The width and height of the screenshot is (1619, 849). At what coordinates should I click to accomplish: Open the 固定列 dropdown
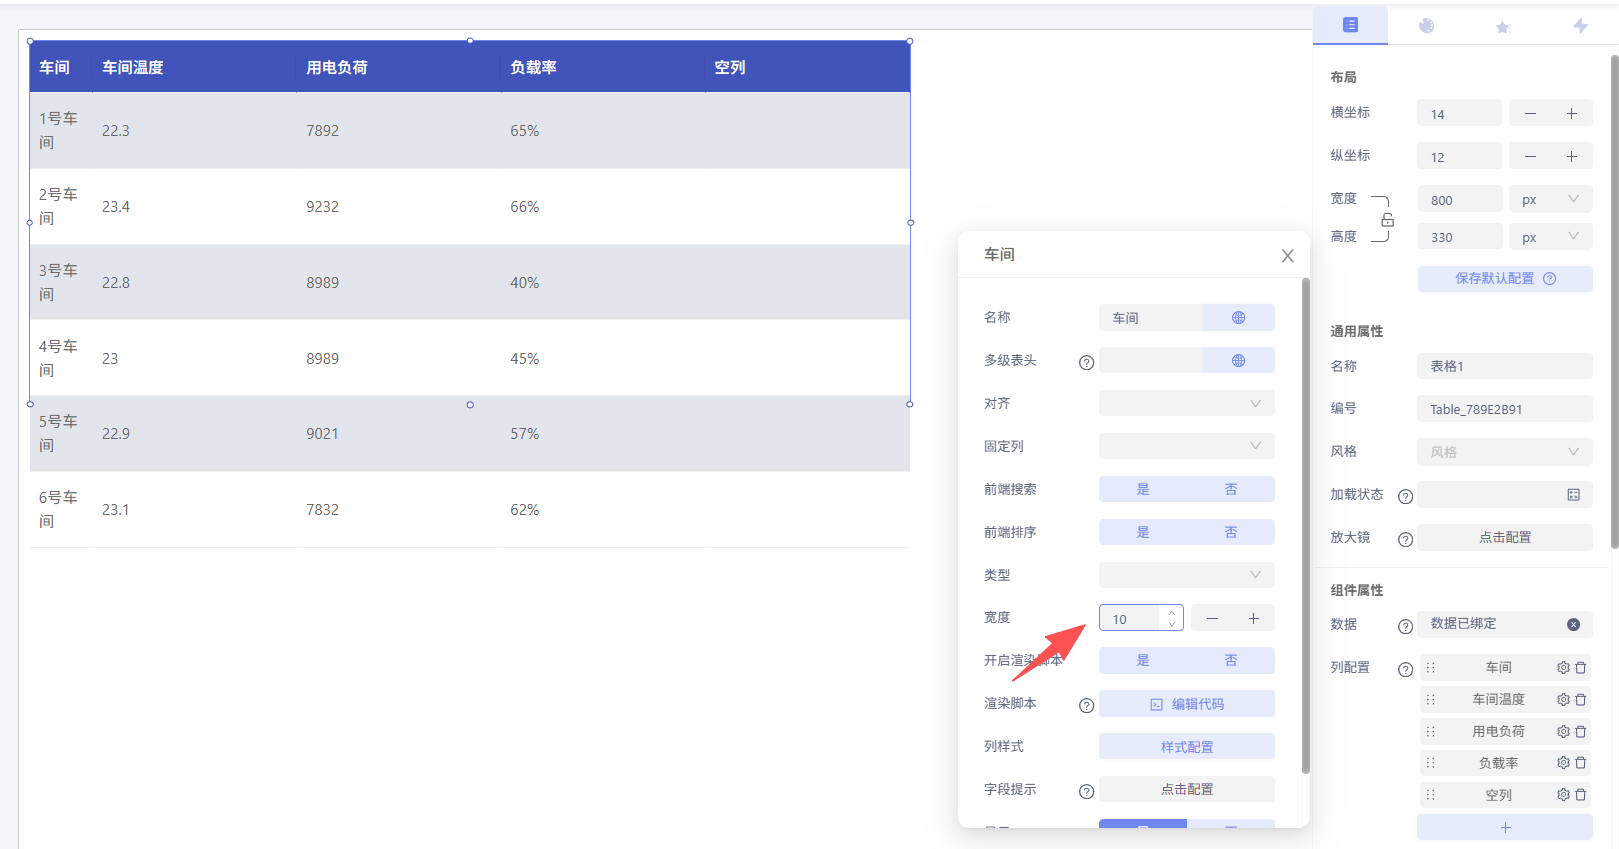pyautogui.click(x=1186, y=447)
